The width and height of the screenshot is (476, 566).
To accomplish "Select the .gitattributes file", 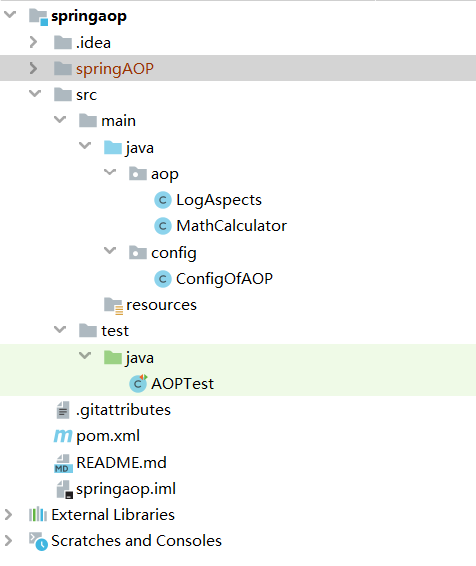I will [123, 410].
